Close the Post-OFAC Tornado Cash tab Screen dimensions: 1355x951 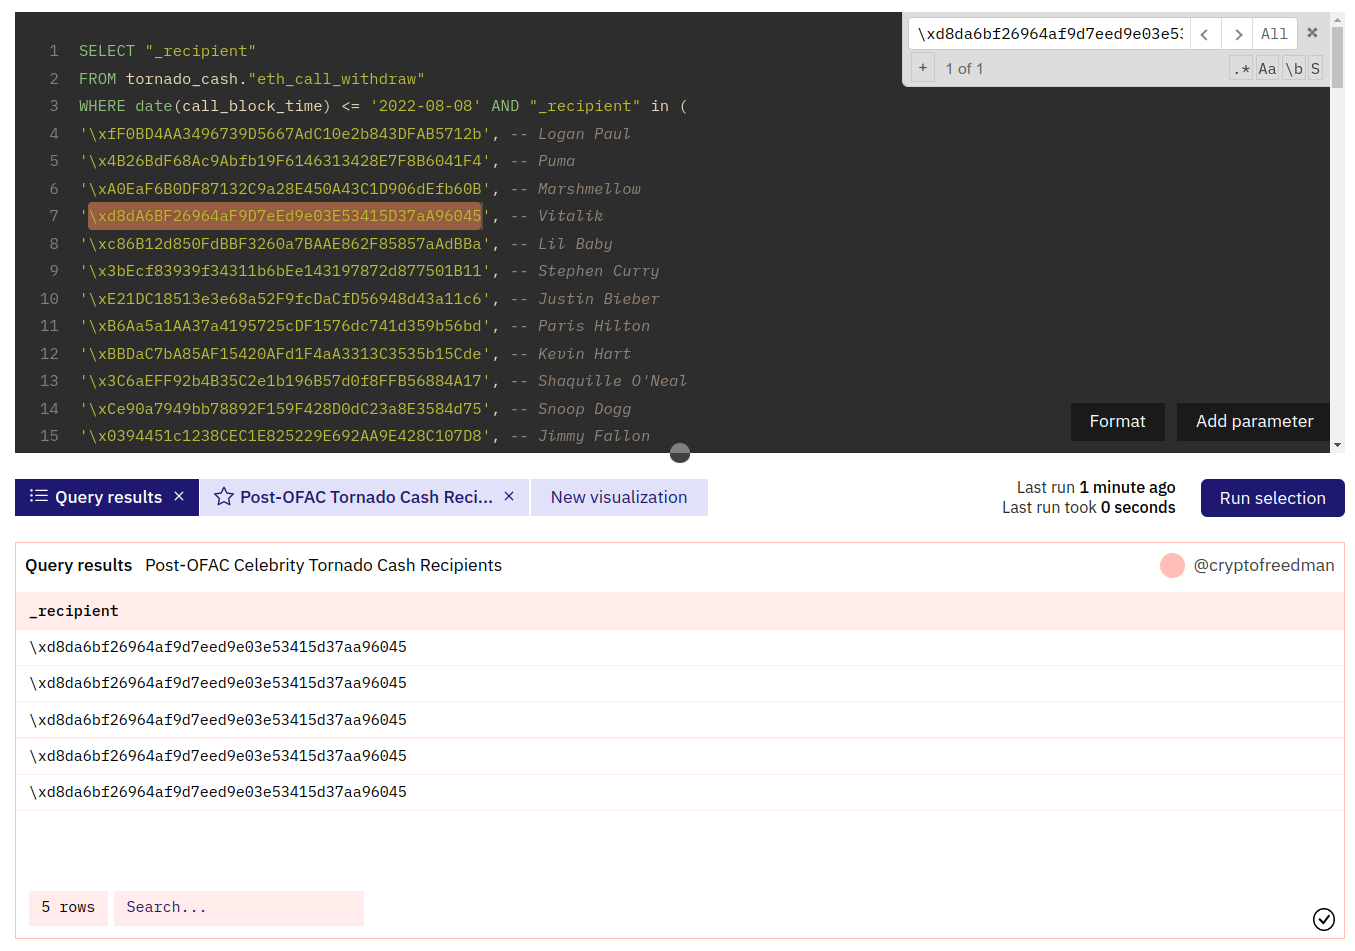pyautogui.click(x=509, y=496)
